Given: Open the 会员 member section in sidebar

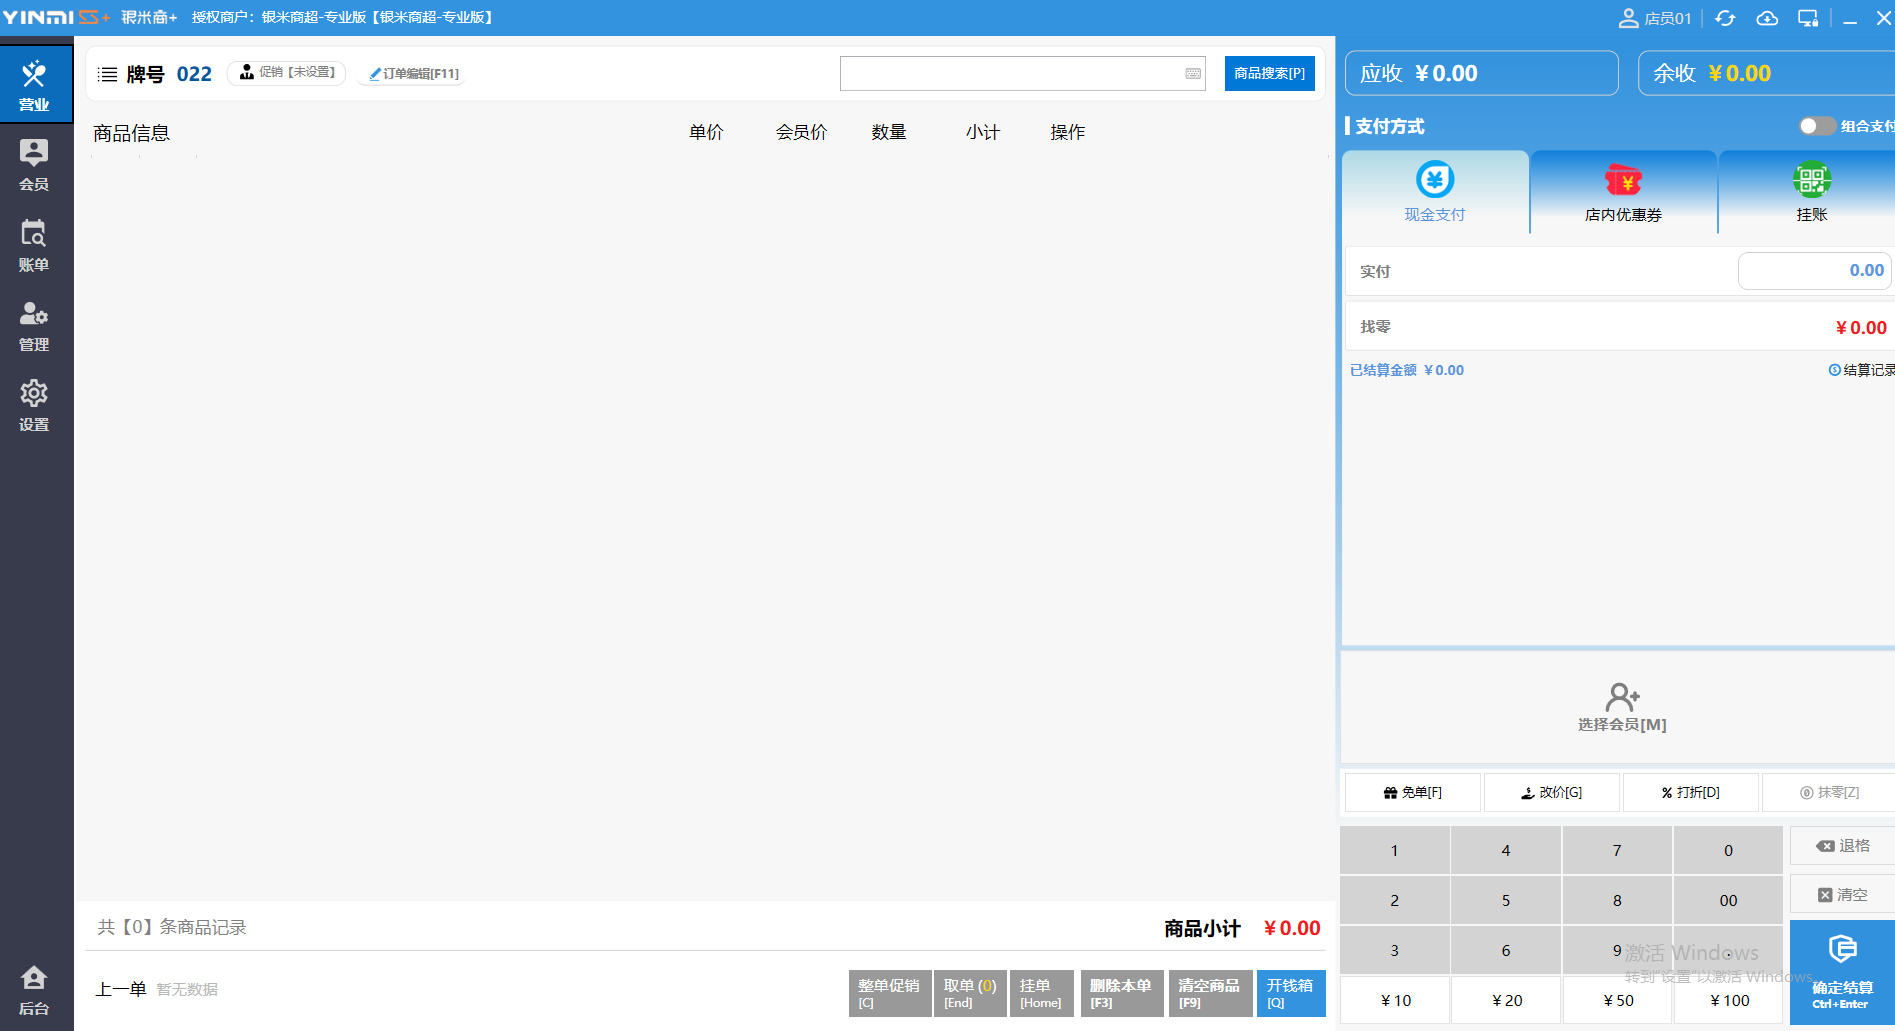Looking at the screenshot, I should tap(34, 165).
